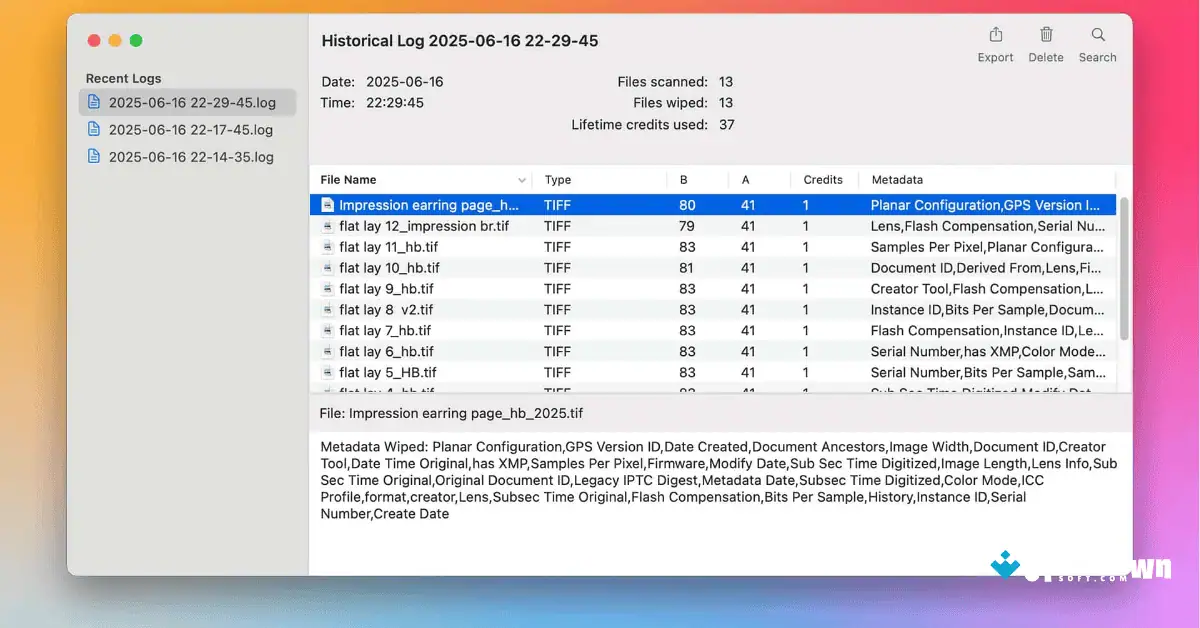Click the Delete trash icon
This screenshot has height=628, width=1200.
1046,40
